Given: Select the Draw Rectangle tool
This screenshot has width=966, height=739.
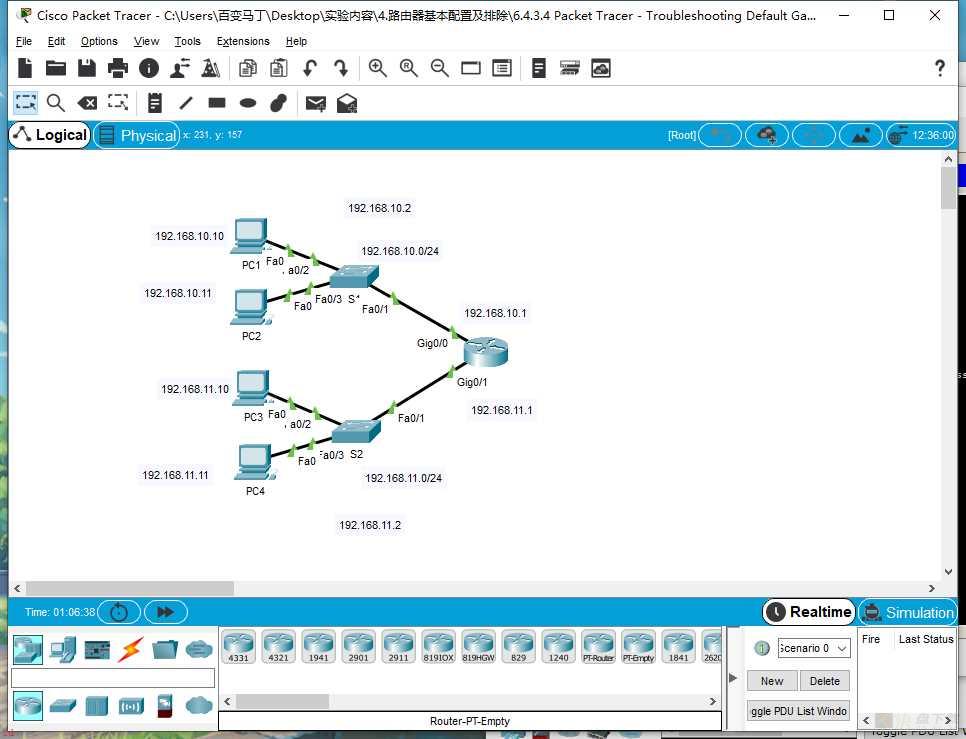Looking at the screenshot, I should click(x=217, y=103).
